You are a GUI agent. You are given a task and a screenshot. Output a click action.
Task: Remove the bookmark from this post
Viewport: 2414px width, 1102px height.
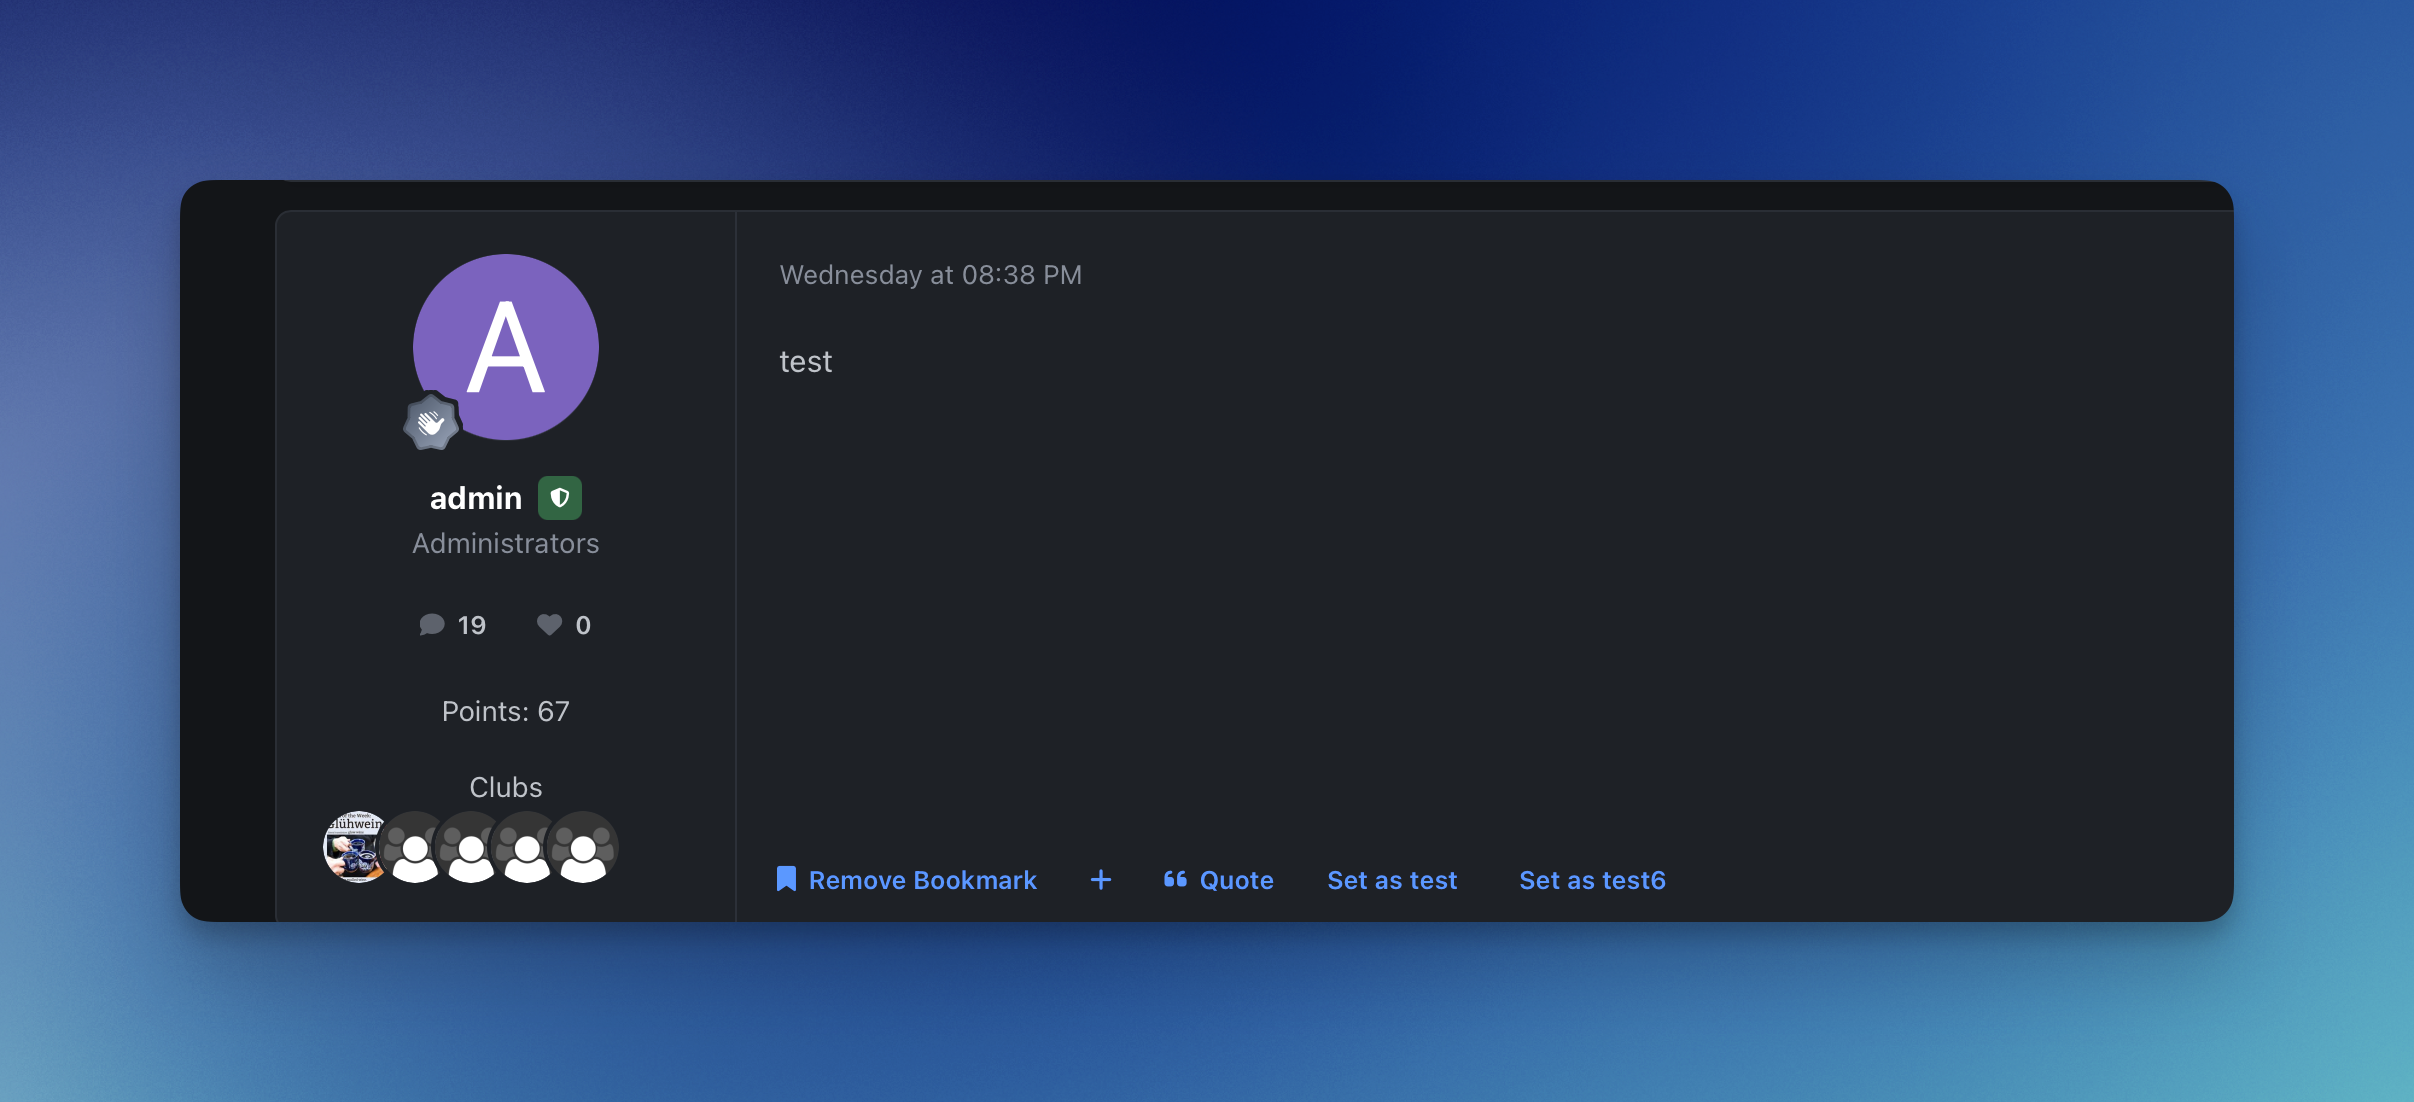pyautogui.click(x=907, y=880)
